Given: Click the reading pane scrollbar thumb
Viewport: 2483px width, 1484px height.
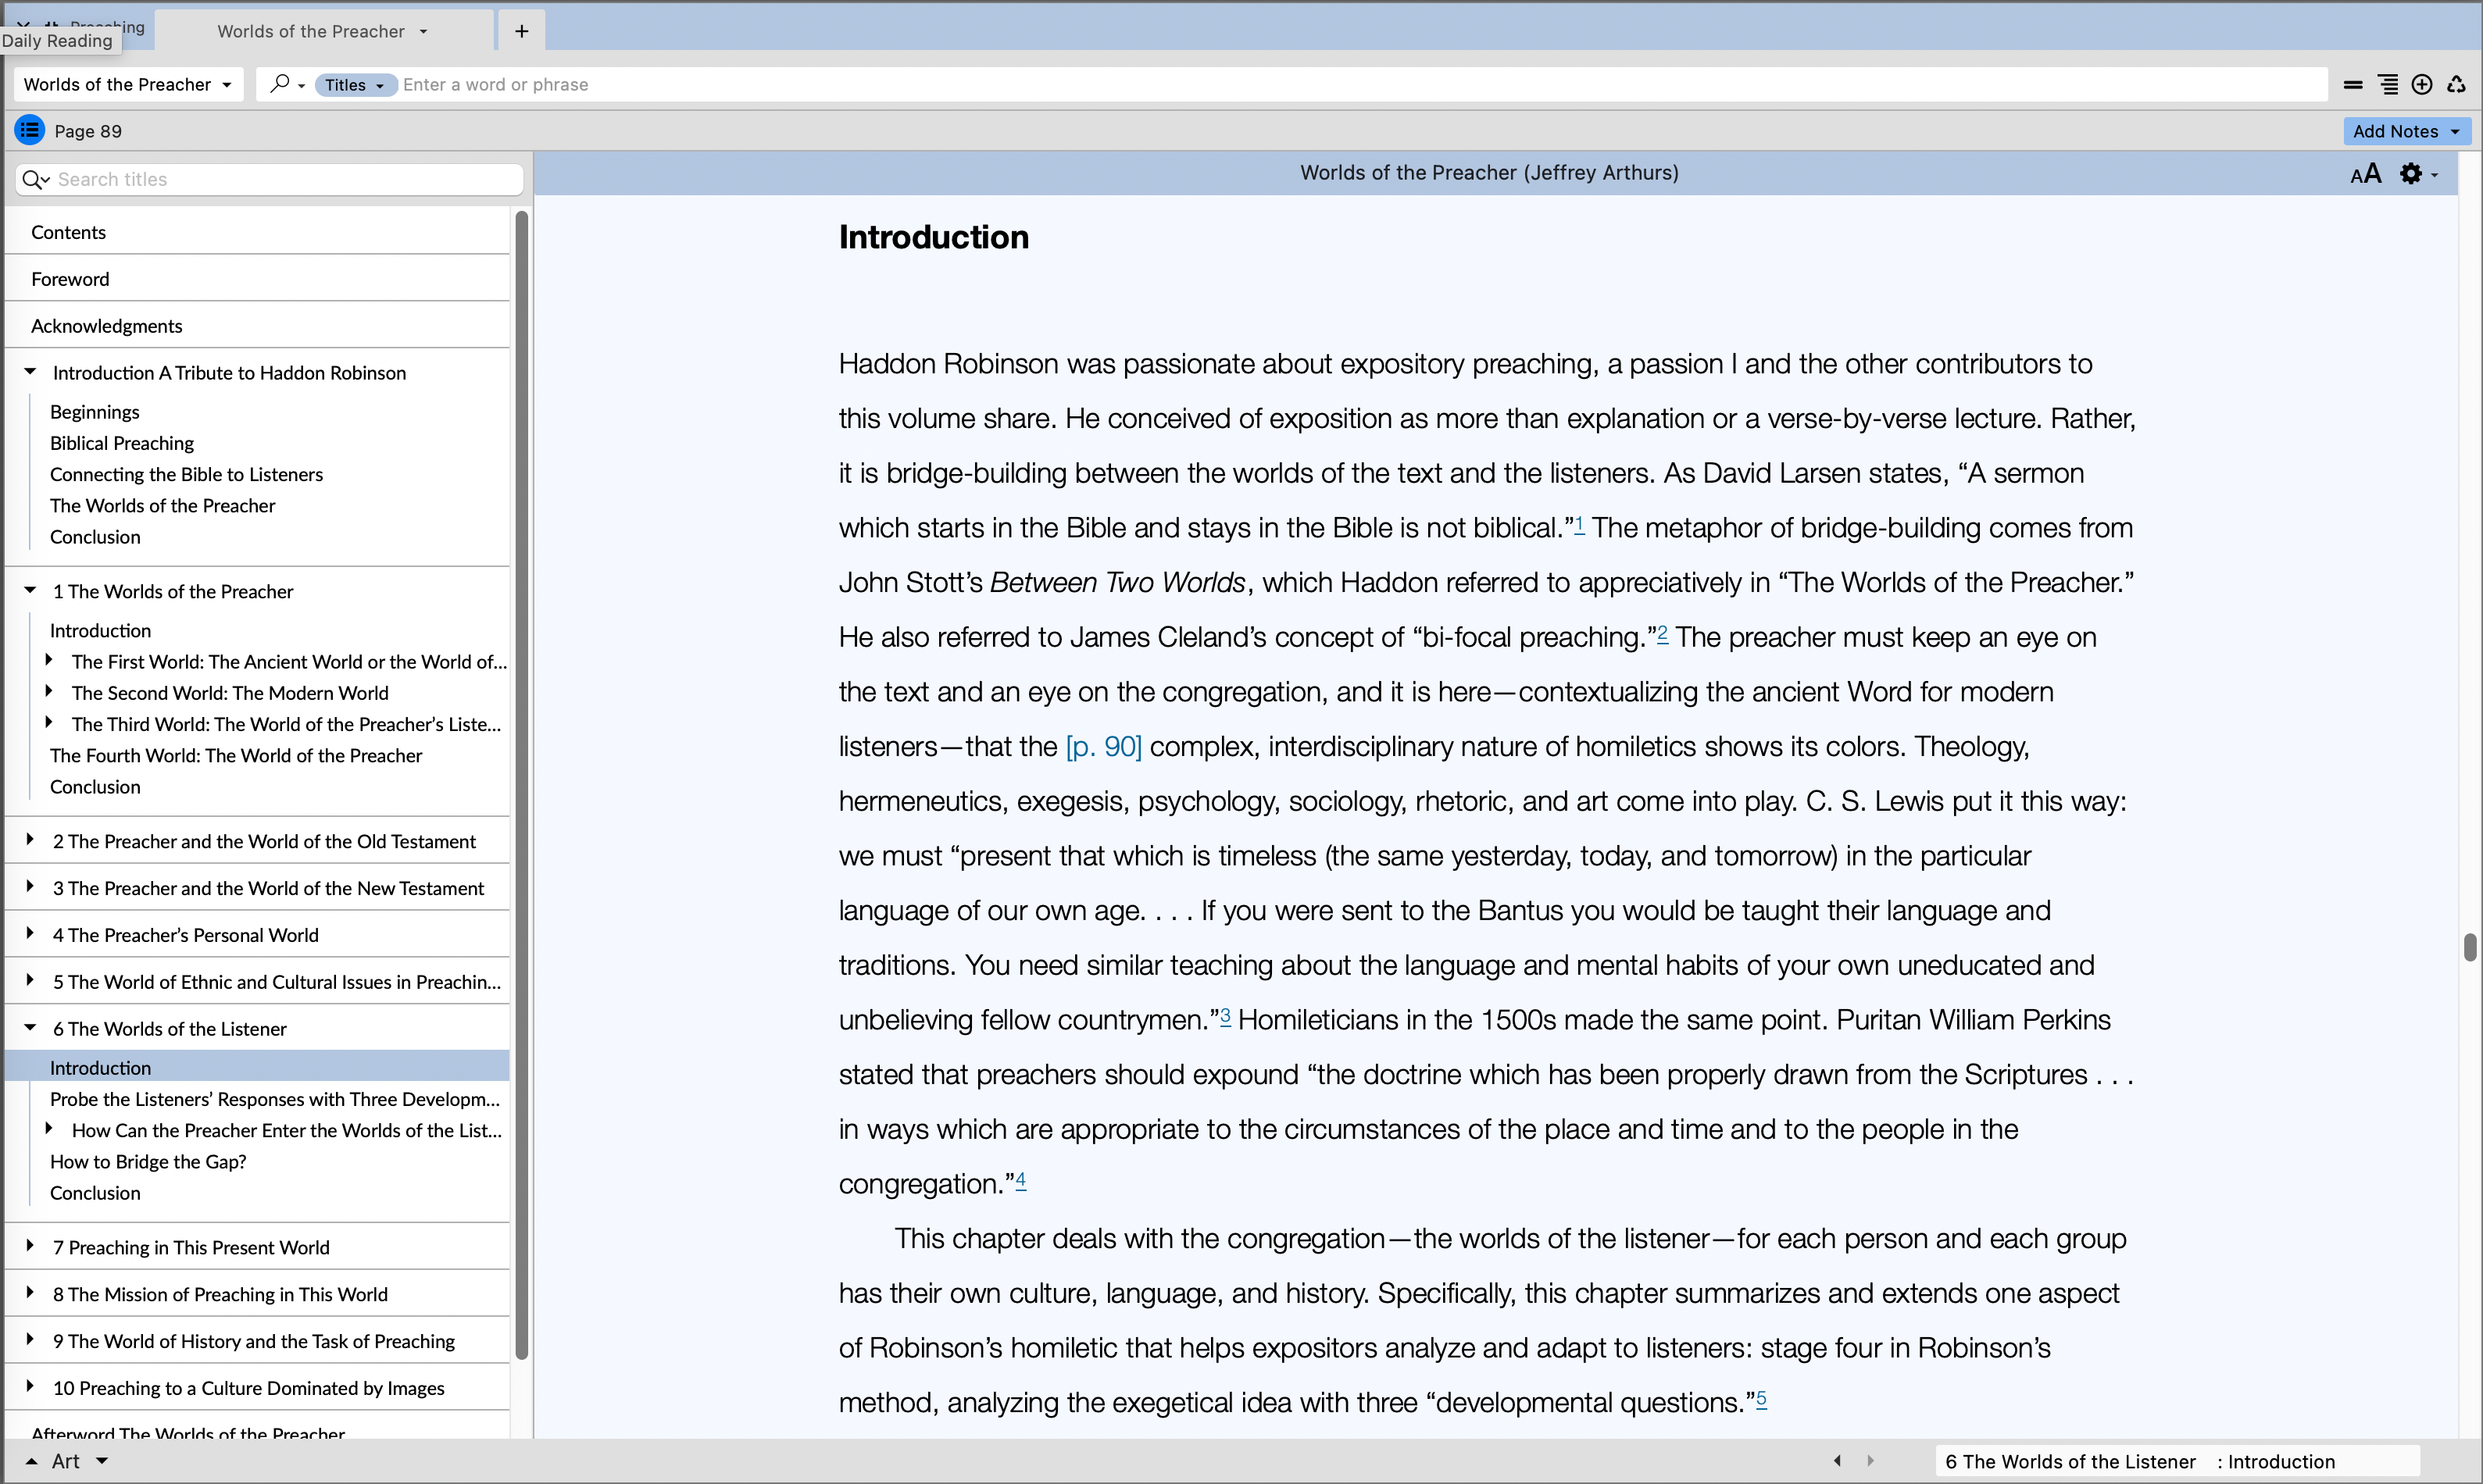Looking at the screenshot, I should coord(2469,946).
